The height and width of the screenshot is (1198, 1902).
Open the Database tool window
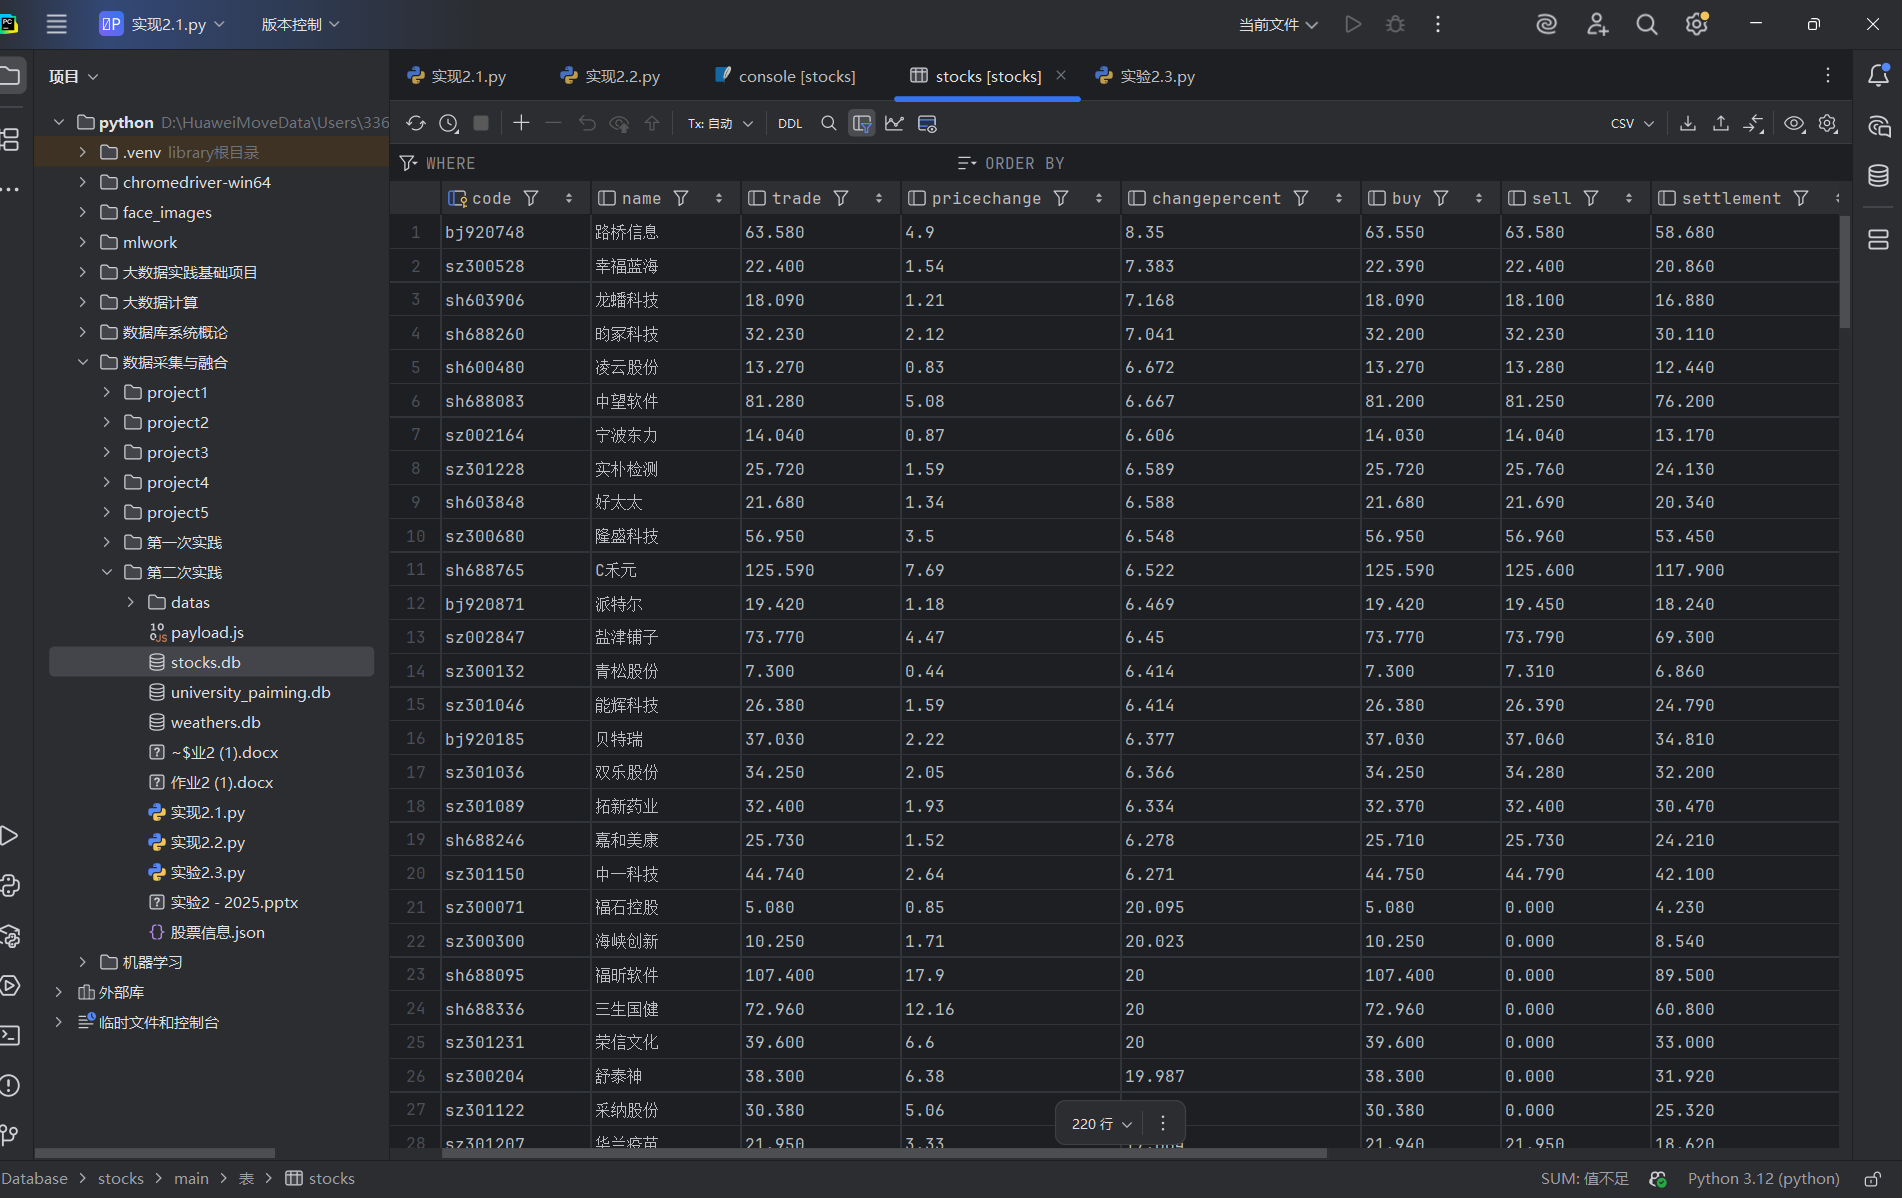click(1879, 176)
